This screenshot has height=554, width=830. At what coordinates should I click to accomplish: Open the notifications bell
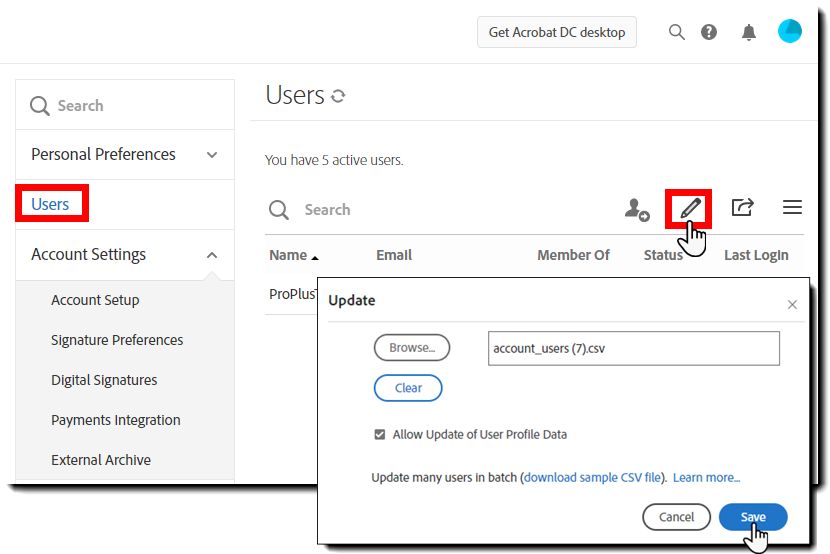pos(749,32)
